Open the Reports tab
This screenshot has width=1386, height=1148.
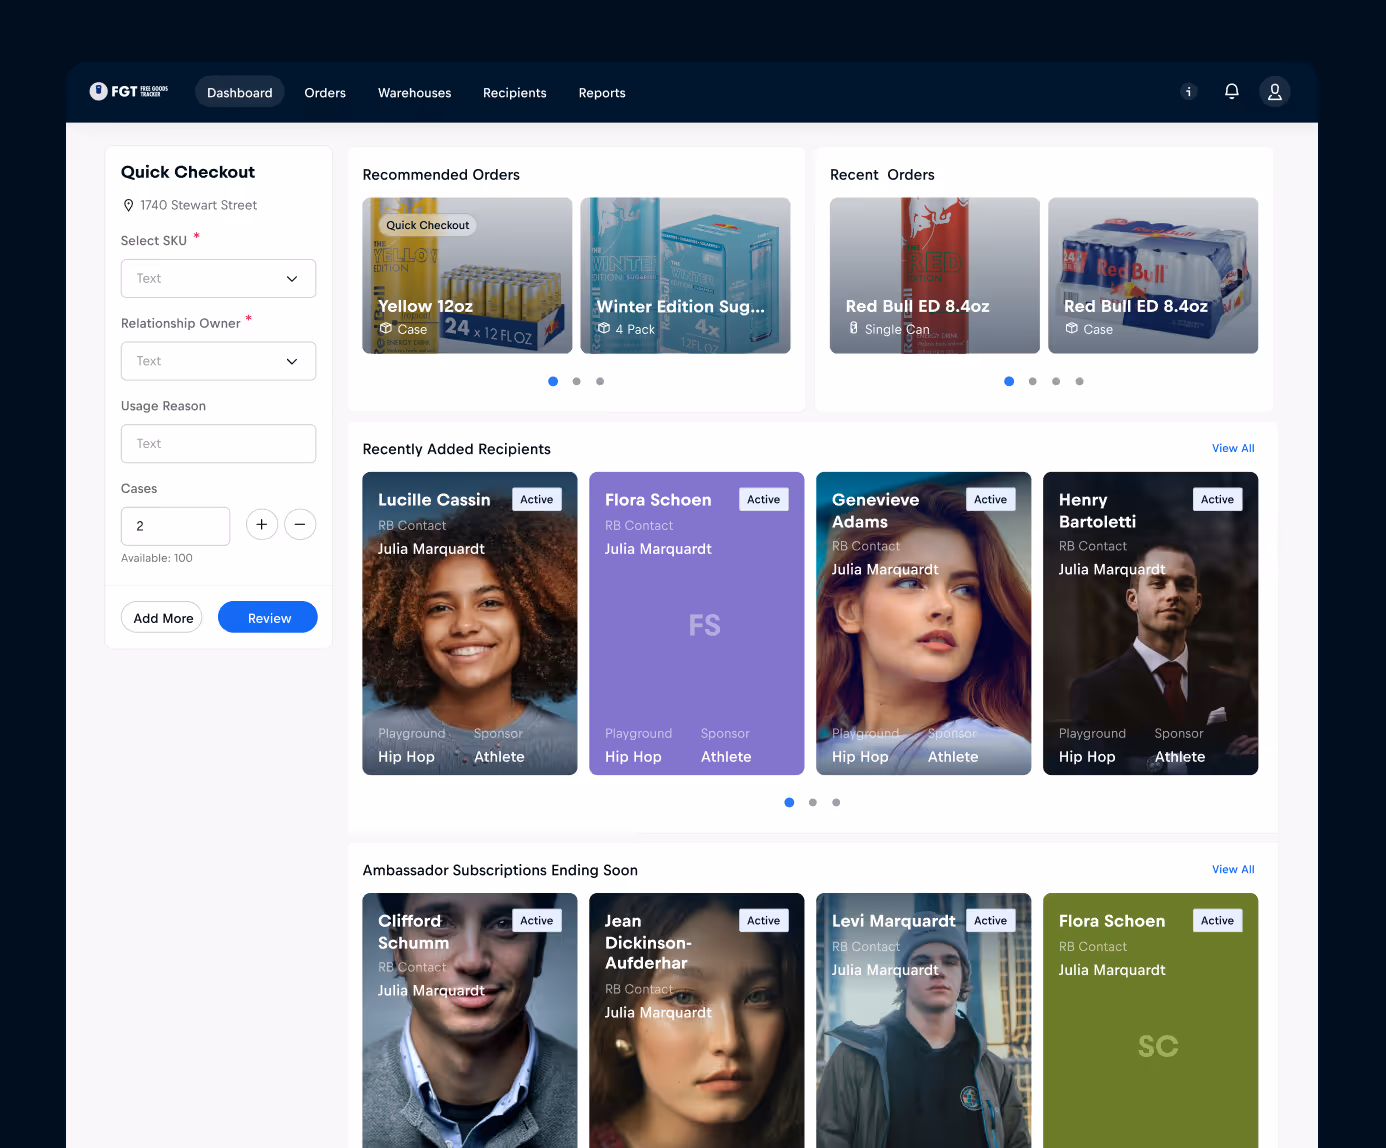(x=602, y=93)
